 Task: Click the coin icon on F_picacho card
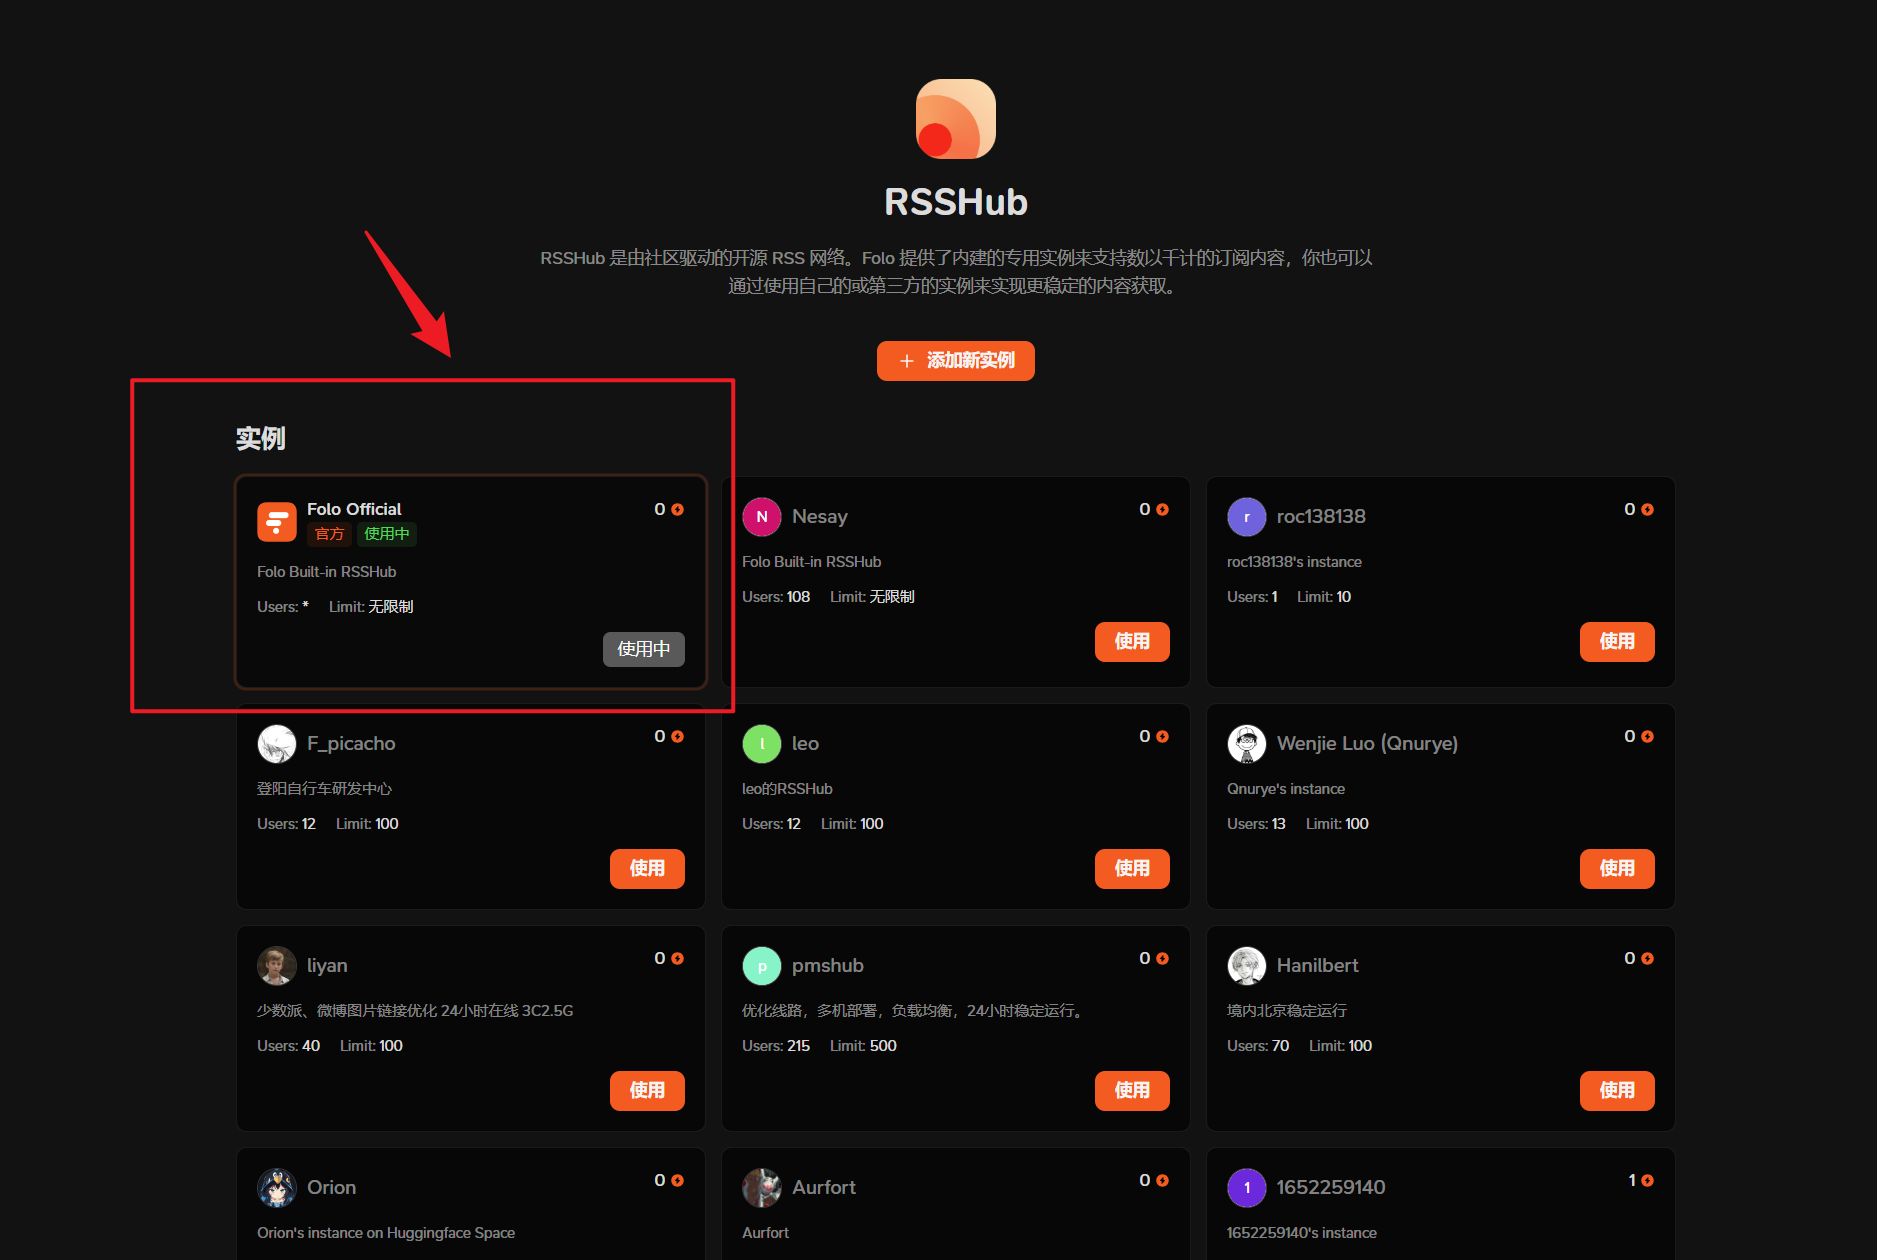tap(677, 737)
